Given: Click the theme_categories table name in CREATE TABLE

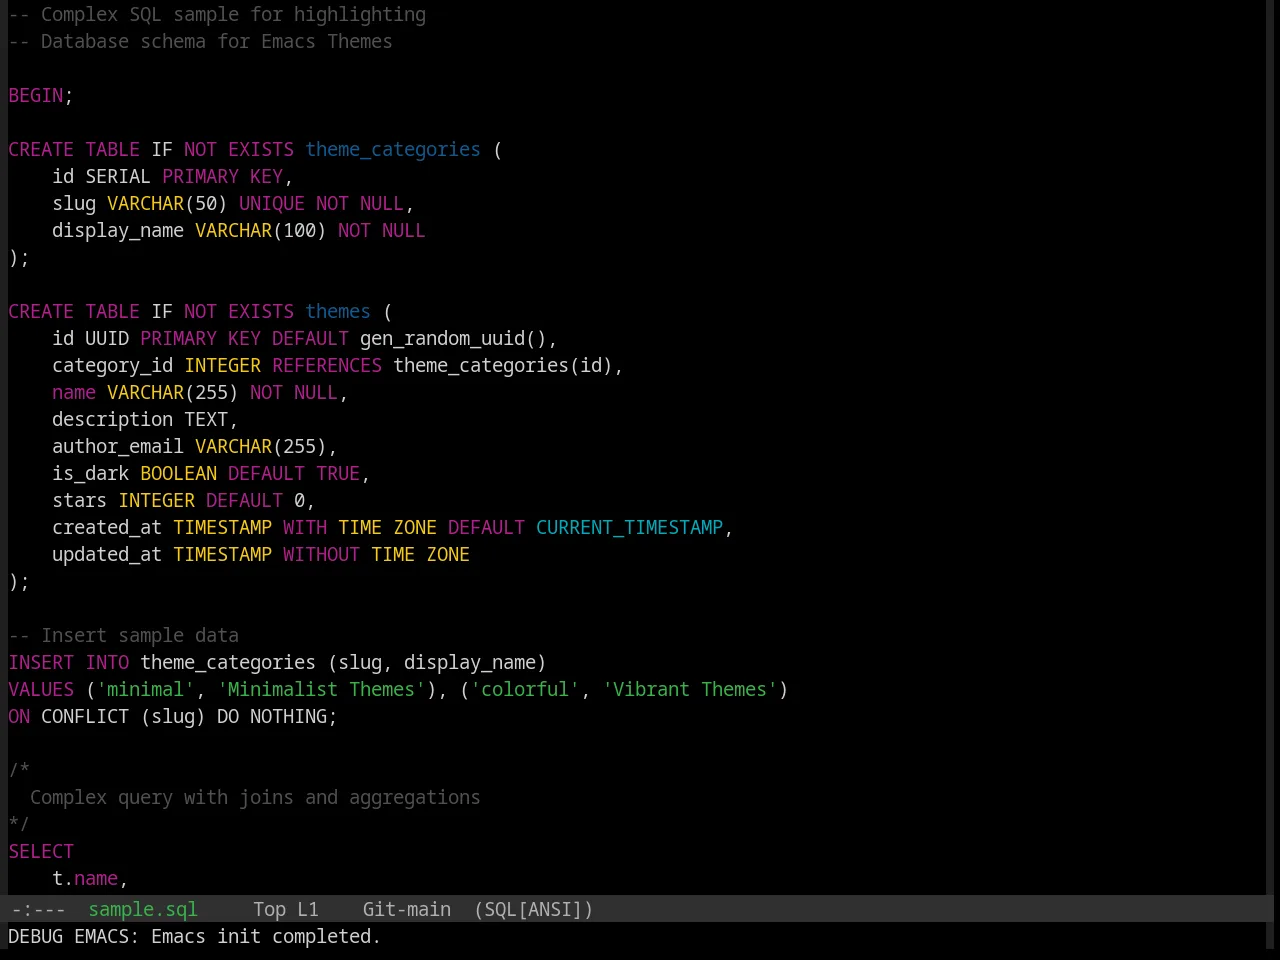Looking at the screenshot, I should point(393,149).
